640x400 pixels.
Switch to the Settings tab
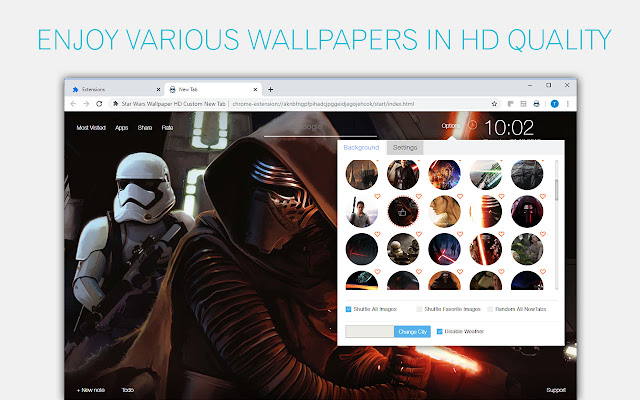coord(405,148)
